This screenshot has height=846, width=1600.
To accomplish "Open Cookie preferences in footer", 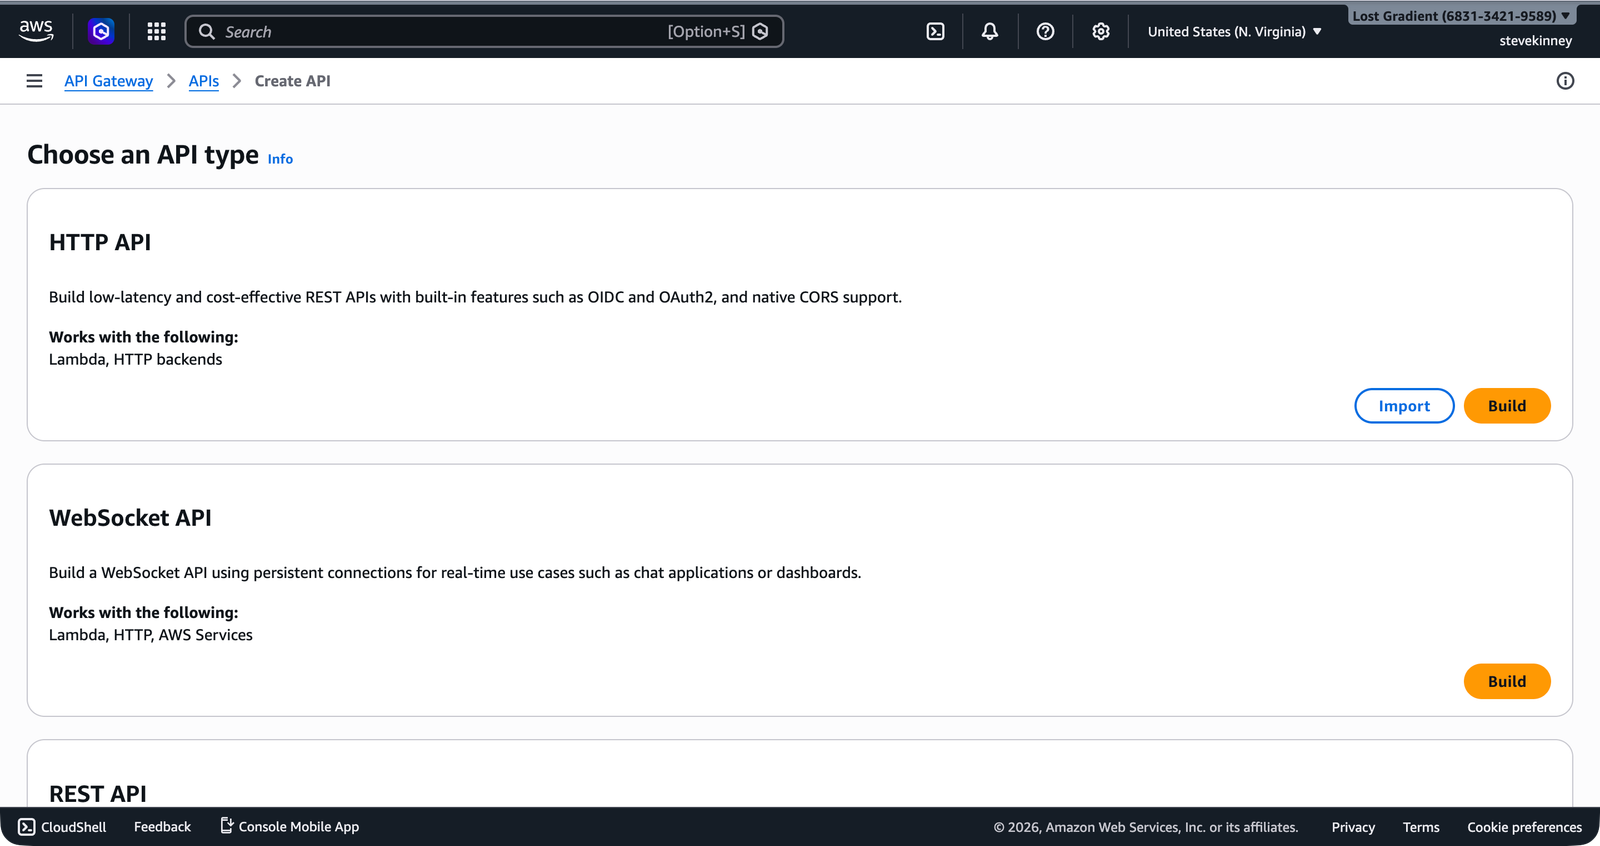I will pos(1524,827).
